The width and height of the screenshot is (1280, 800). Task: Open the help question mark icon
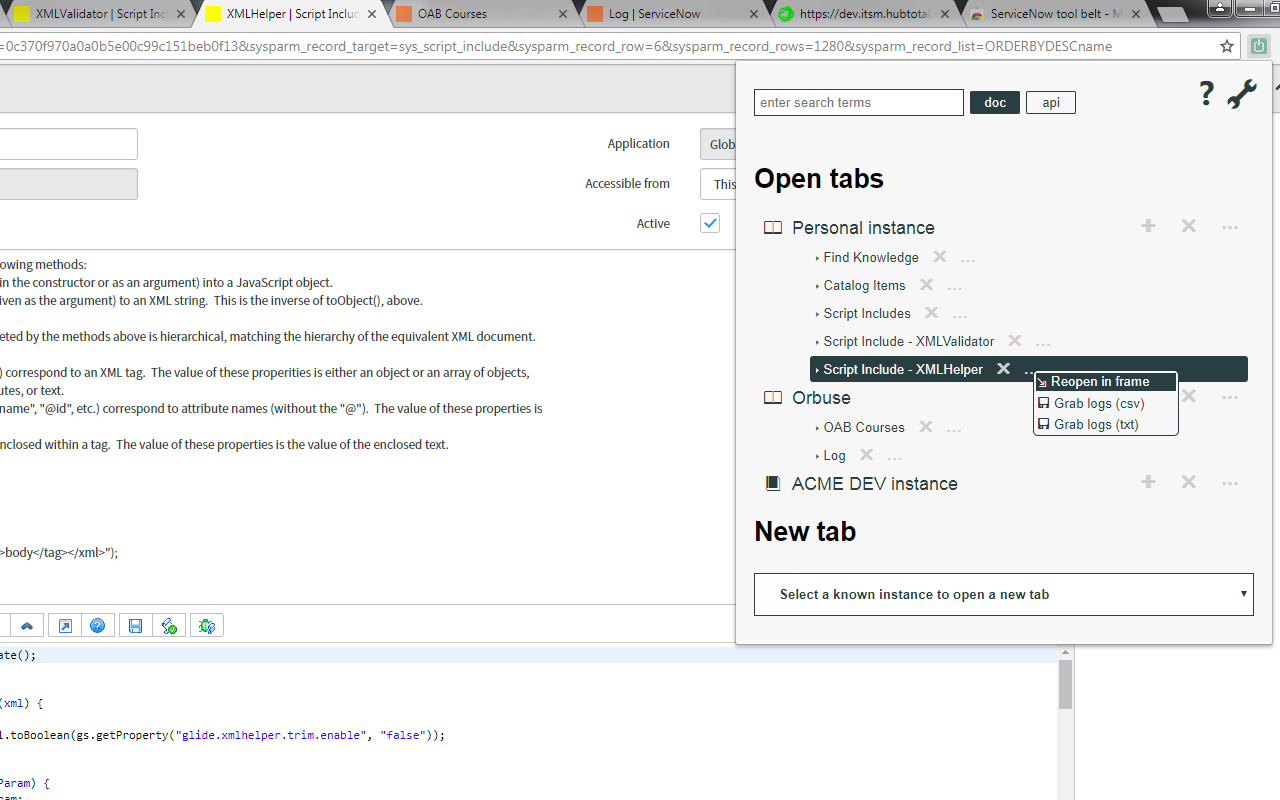pyautogui.click(x=1207, y=94)
